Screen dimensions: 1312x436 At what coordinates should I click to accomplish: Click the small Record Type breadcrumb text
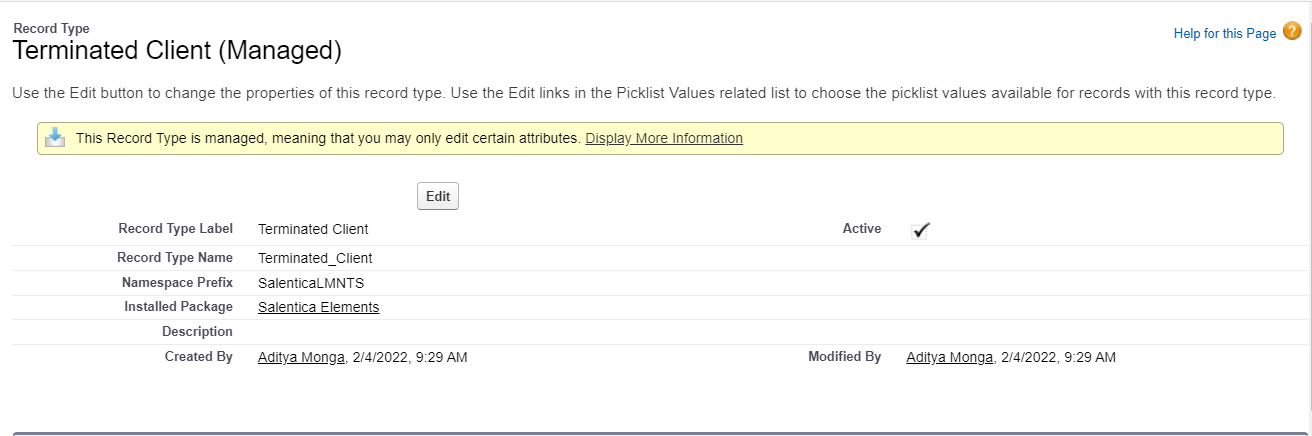pyautogui.click(x=51, y=29)
